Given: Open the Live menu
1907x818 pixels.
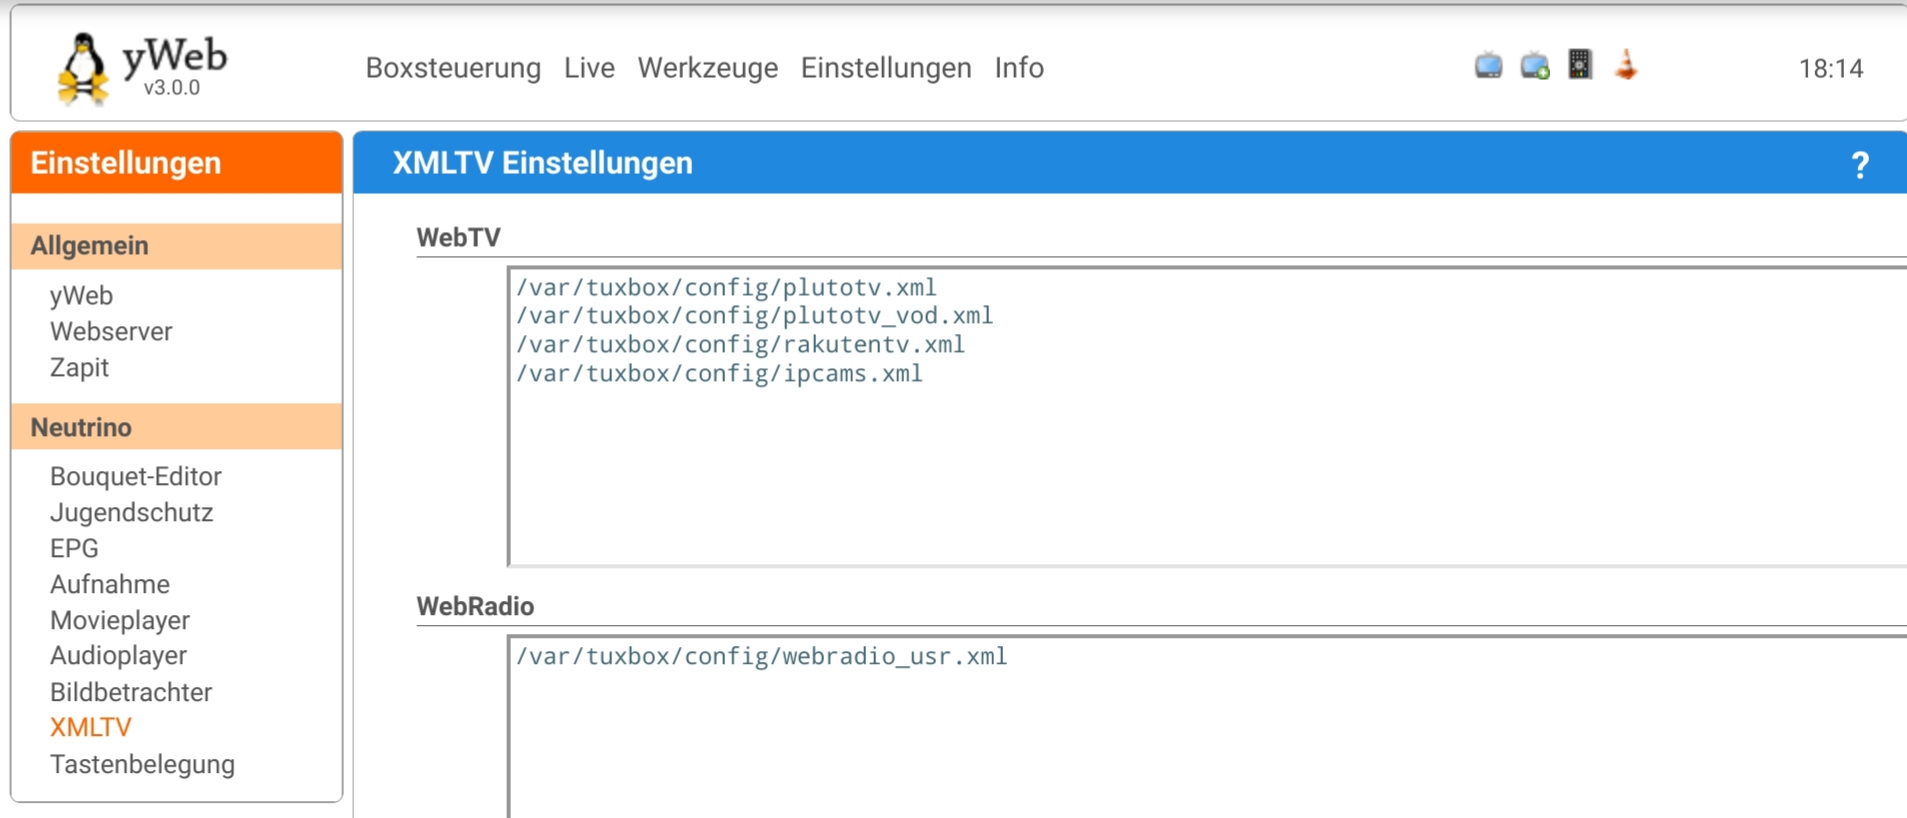Looking at the screenshot, I should click(x=589, y=68).
